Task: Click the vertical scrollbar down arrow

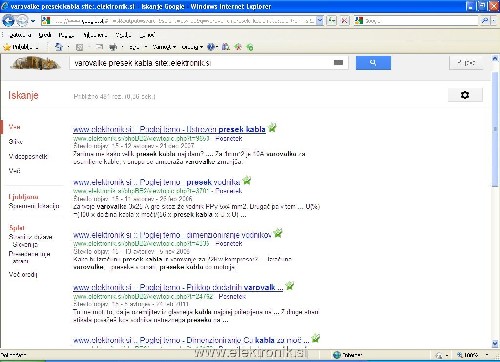Action: (x=495, y=343)
